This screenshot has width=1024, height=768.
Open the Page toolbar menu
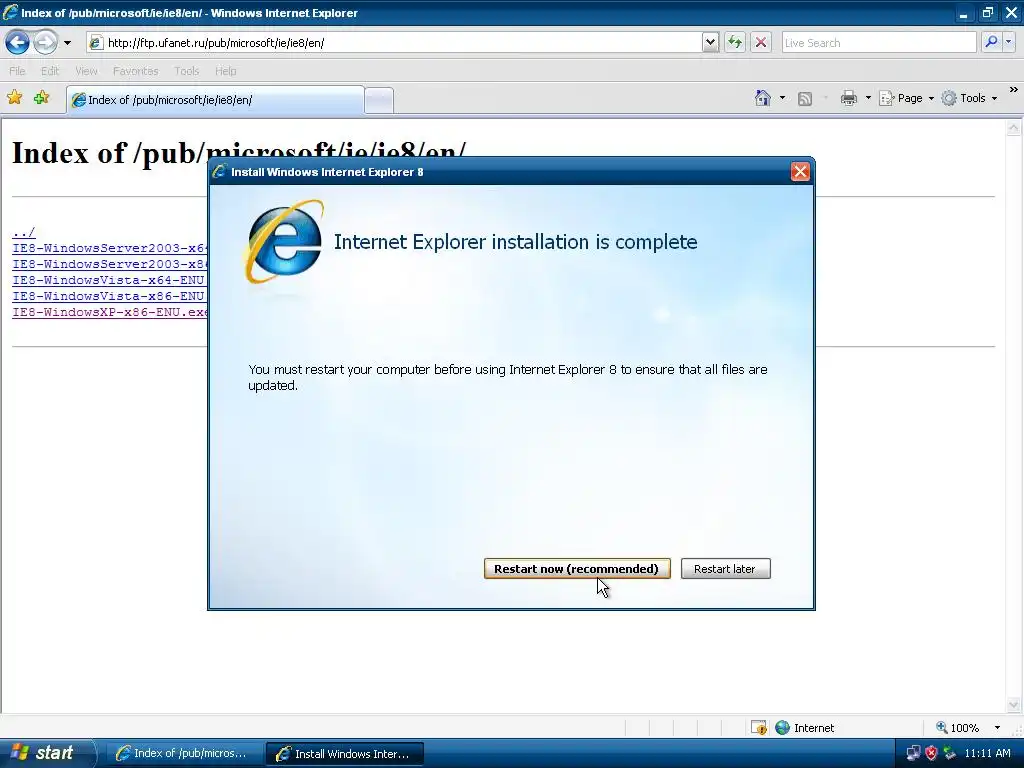click(x=906, y=98)
